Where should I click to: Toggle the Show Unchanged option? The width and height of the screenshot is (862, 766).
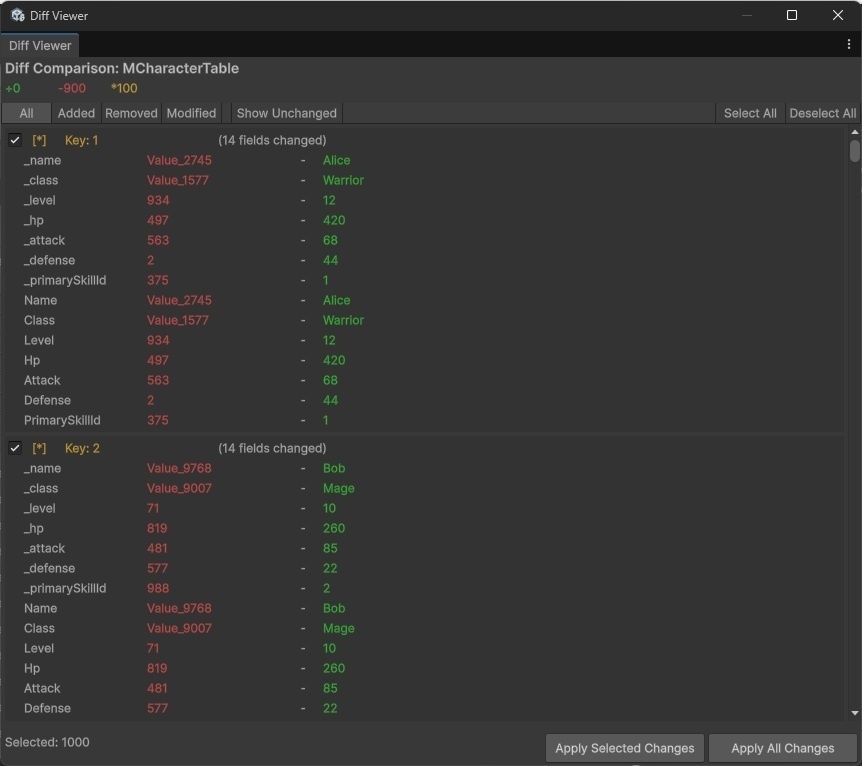coord(287,113)
